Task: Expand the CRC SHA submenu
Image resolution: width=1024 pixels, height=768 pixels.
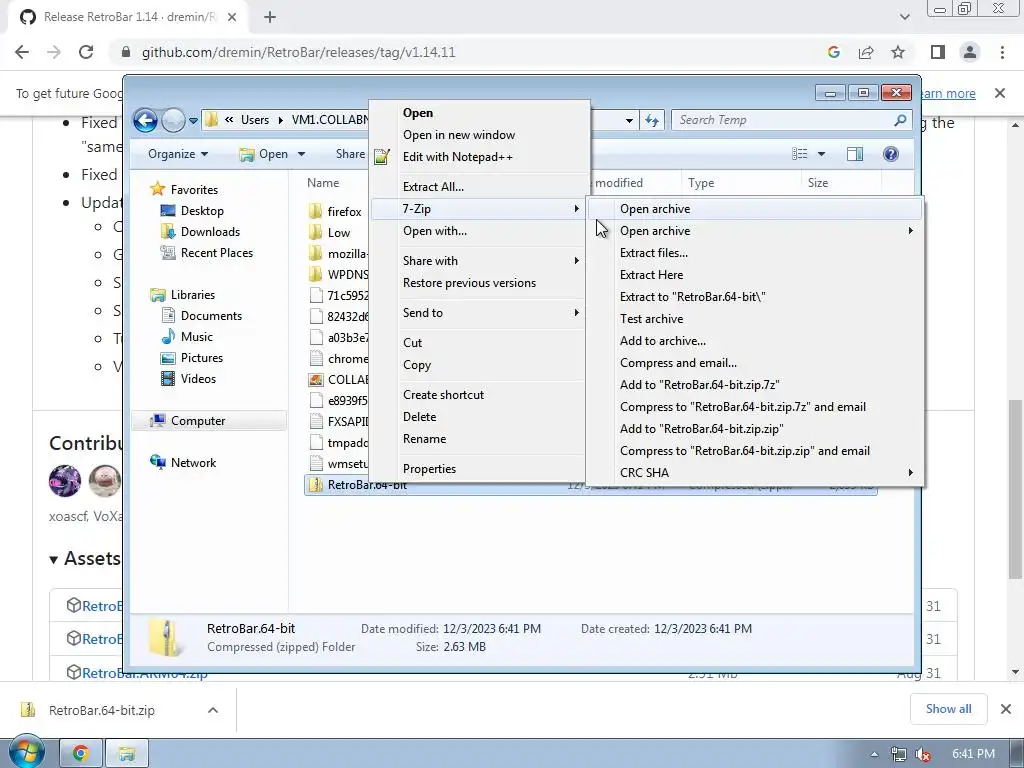Action: click(x=756, y=472)
